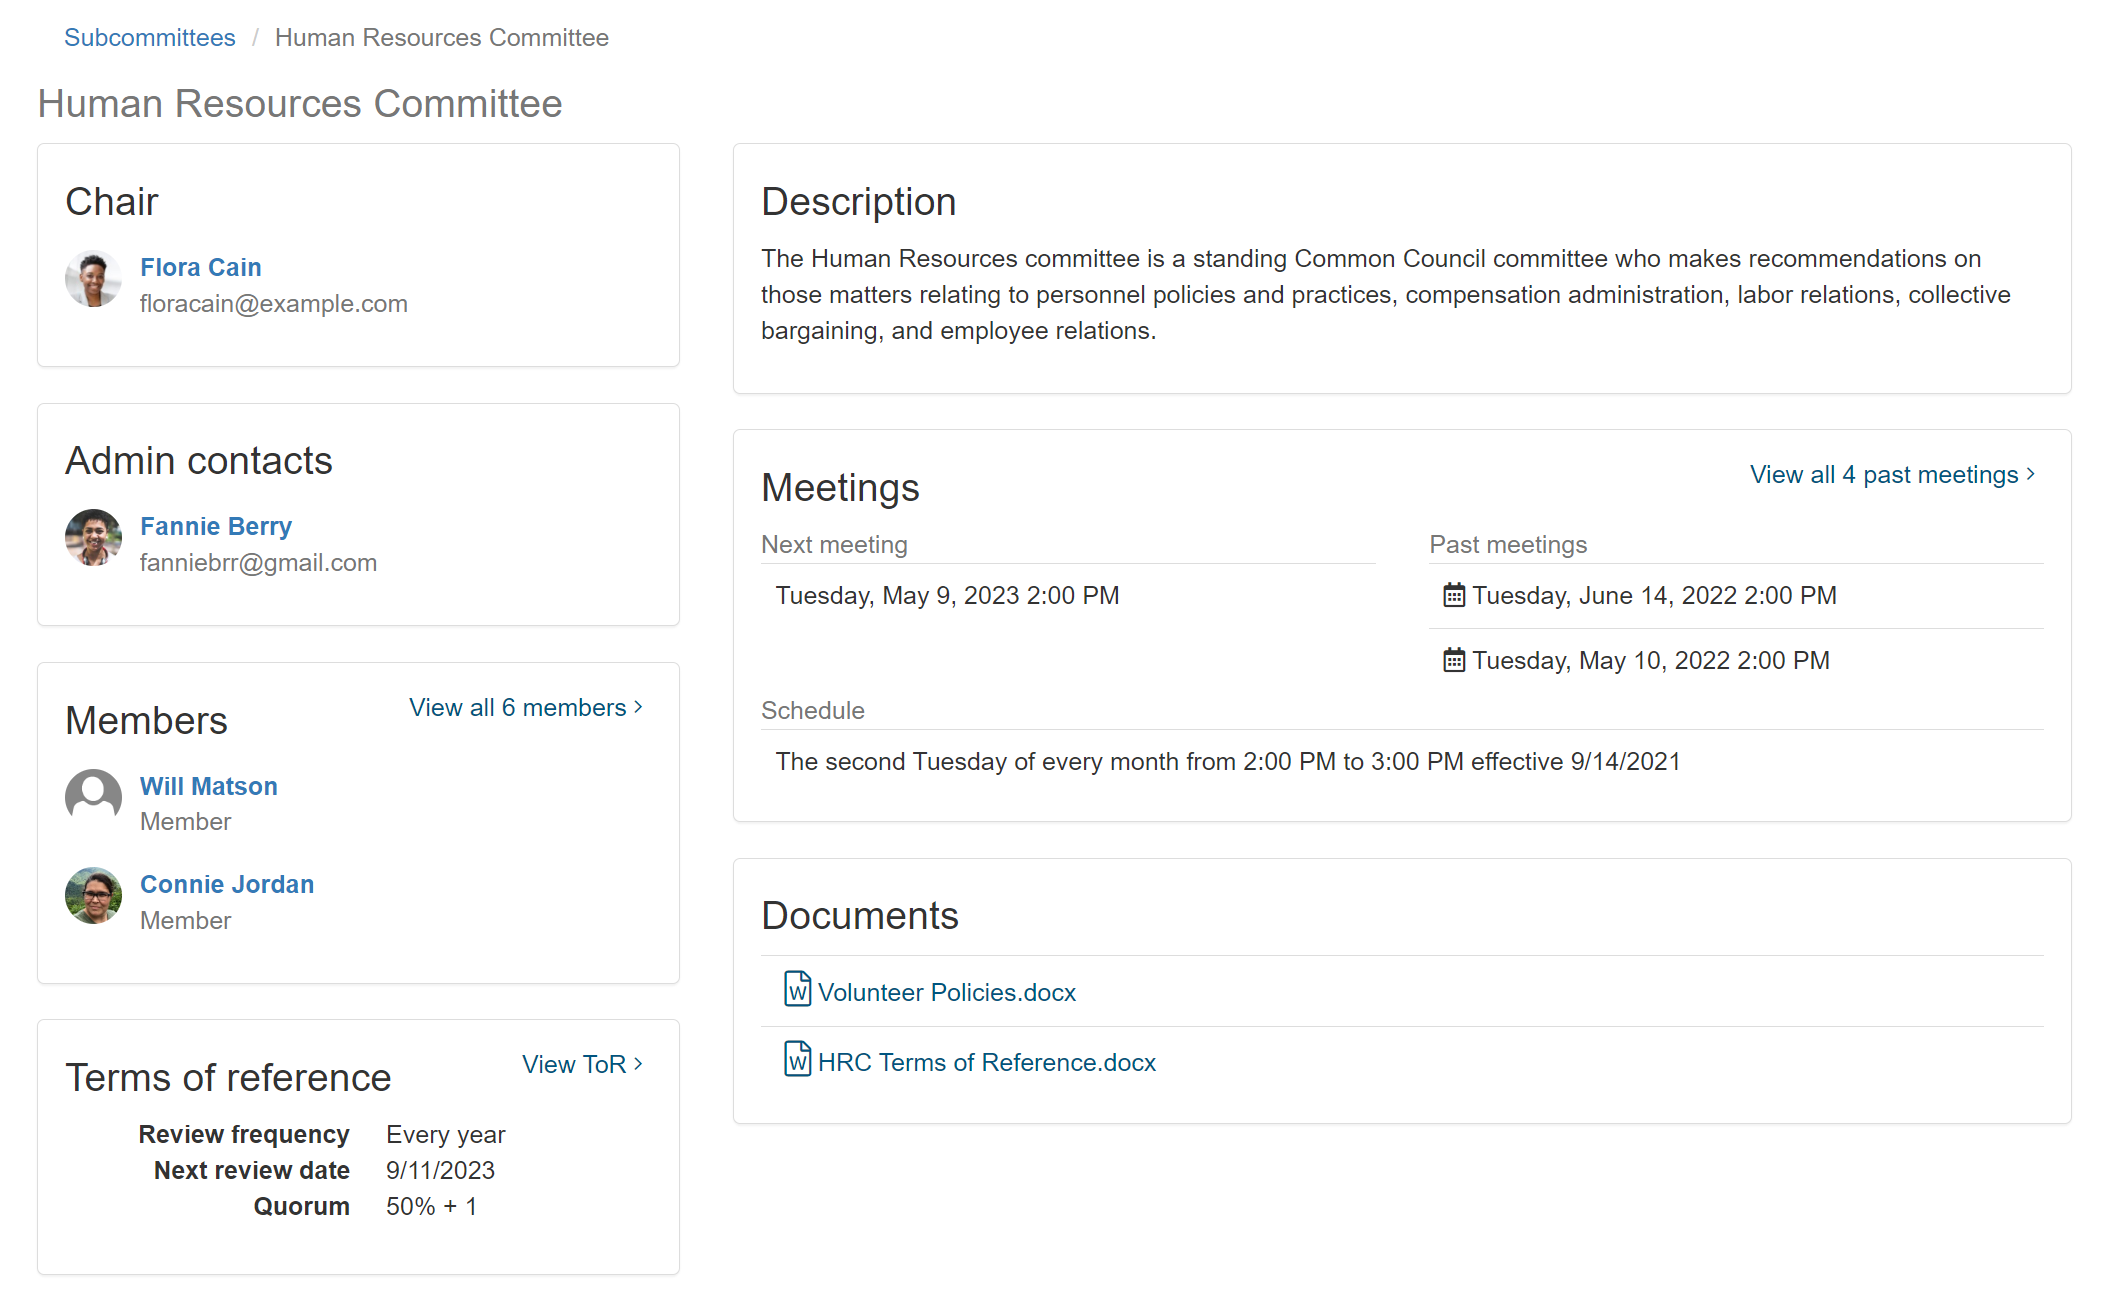Open Fannie Berry's profile link

pyautogui.click(x=215, y=526)
